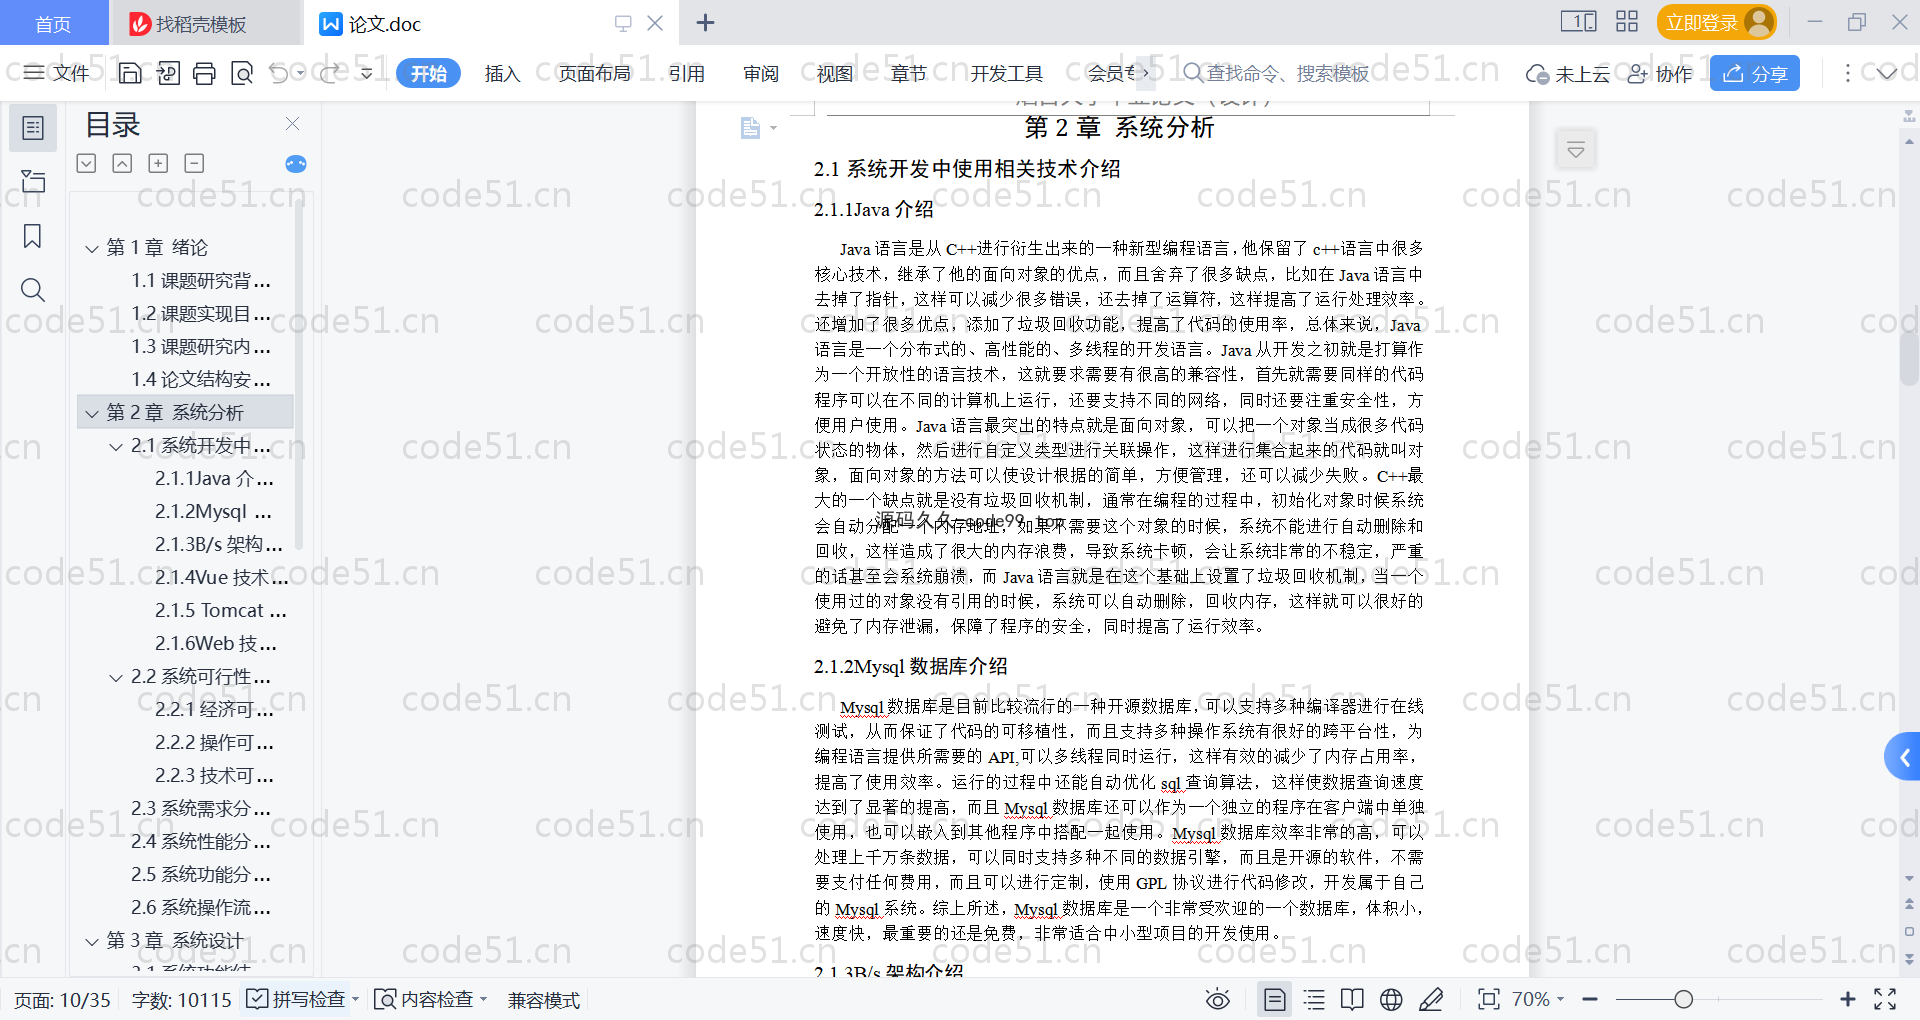Click the blue smart TOC assistant icon
The image size is (1920, 1020).
click(x=296, y=164)
